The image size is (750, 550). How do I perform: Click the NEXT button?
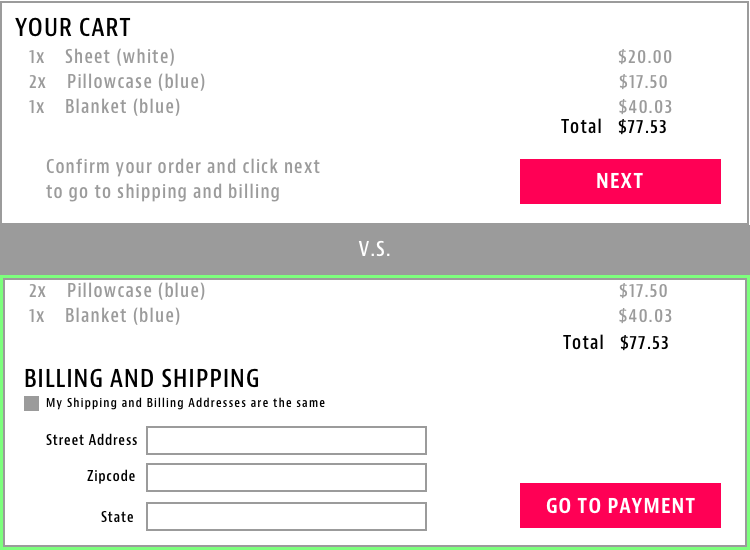coord(620,181)
